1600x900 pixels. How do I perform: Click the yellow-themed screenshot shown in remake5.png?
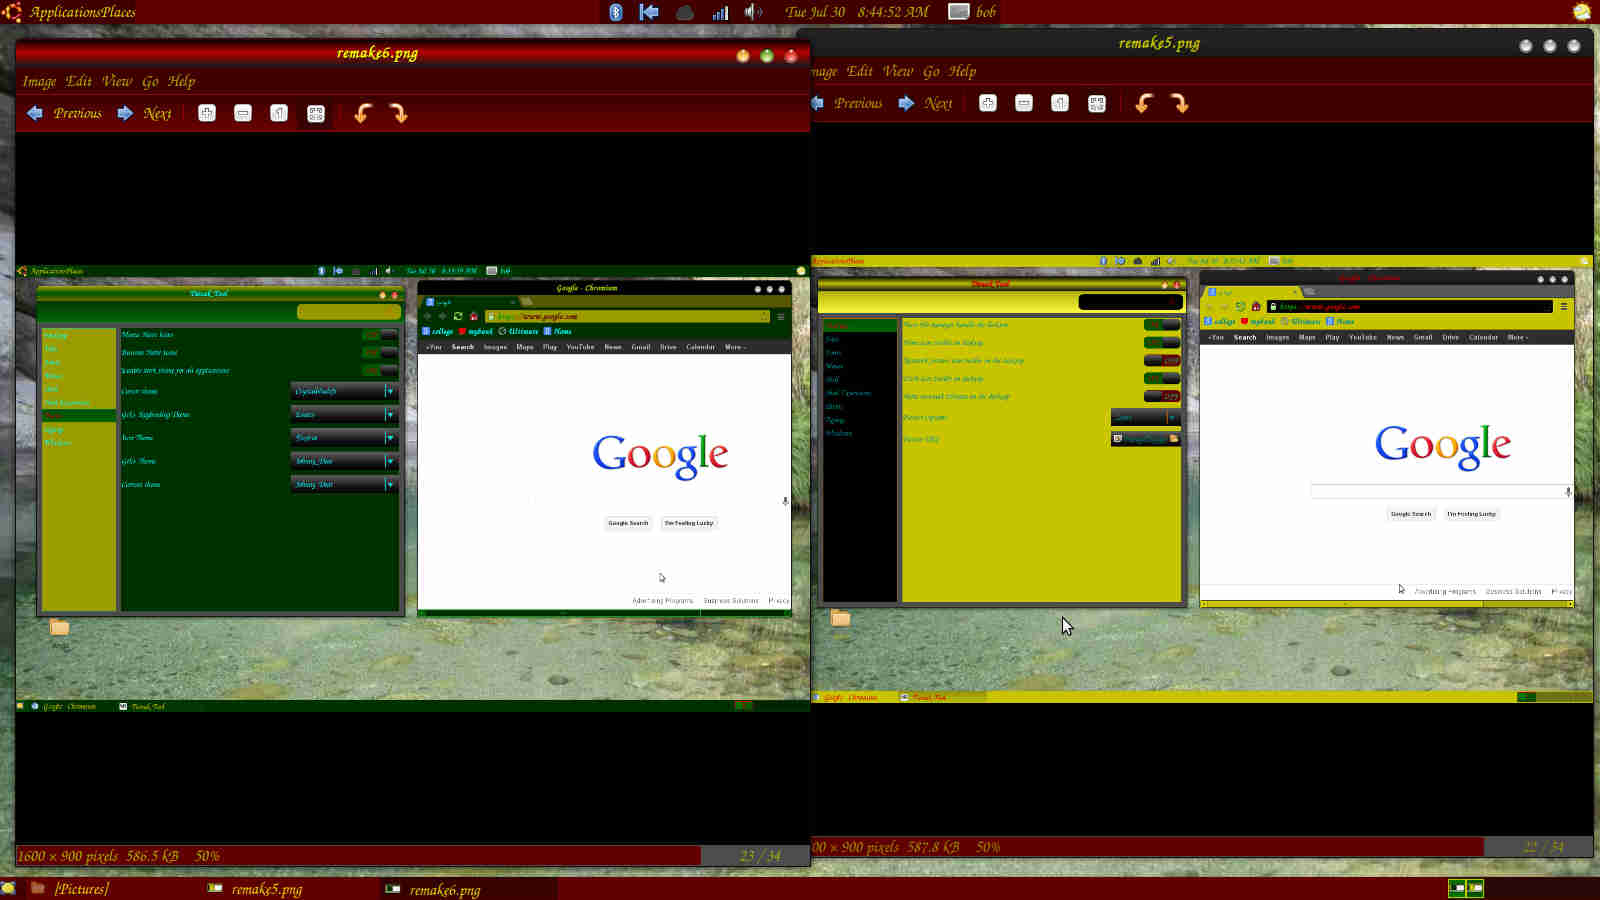1202,478
